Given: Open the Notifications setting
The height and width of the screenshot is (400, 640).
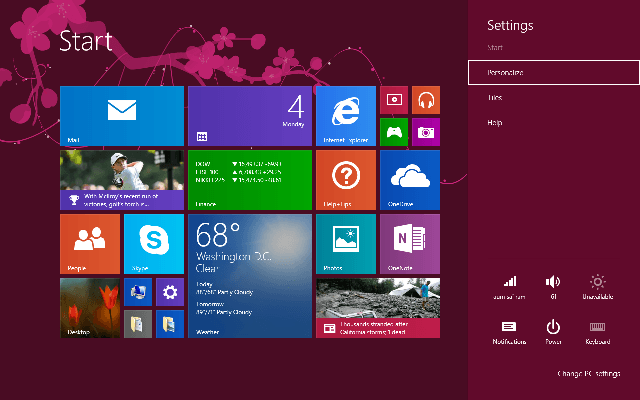Looking at the screenshot, I should coord(509,332).
